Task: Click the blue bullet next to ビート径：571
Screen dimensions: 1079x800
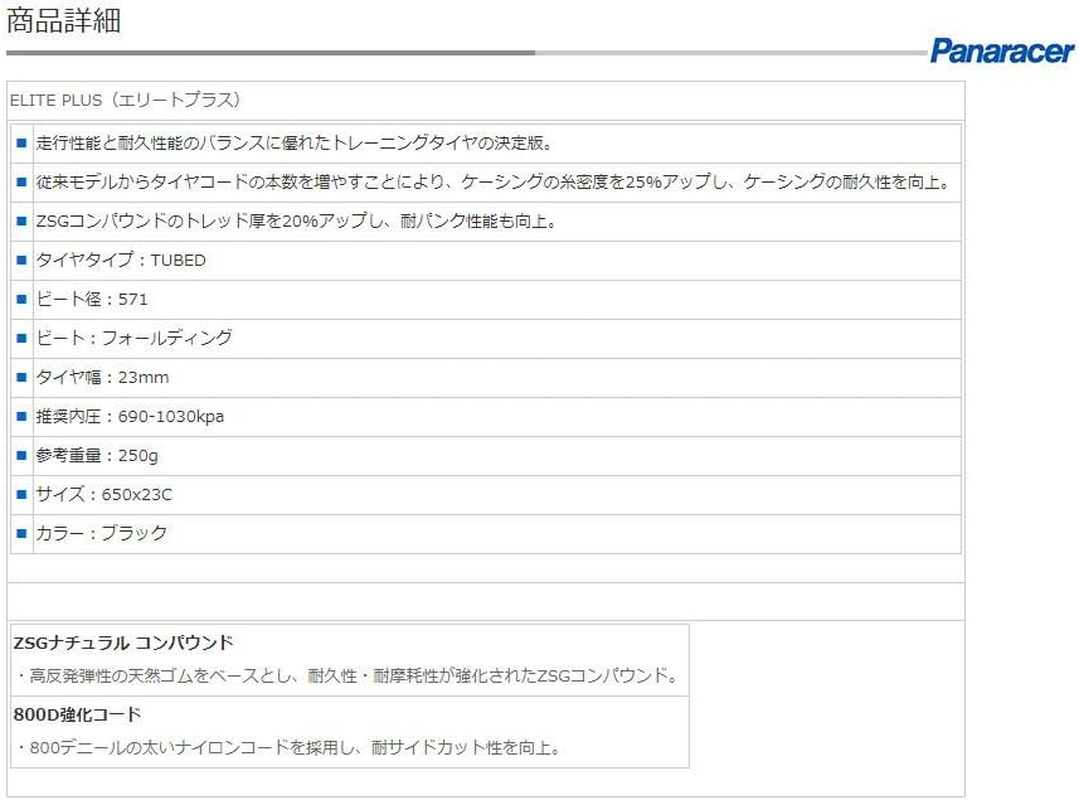Action: pos(21,300)
